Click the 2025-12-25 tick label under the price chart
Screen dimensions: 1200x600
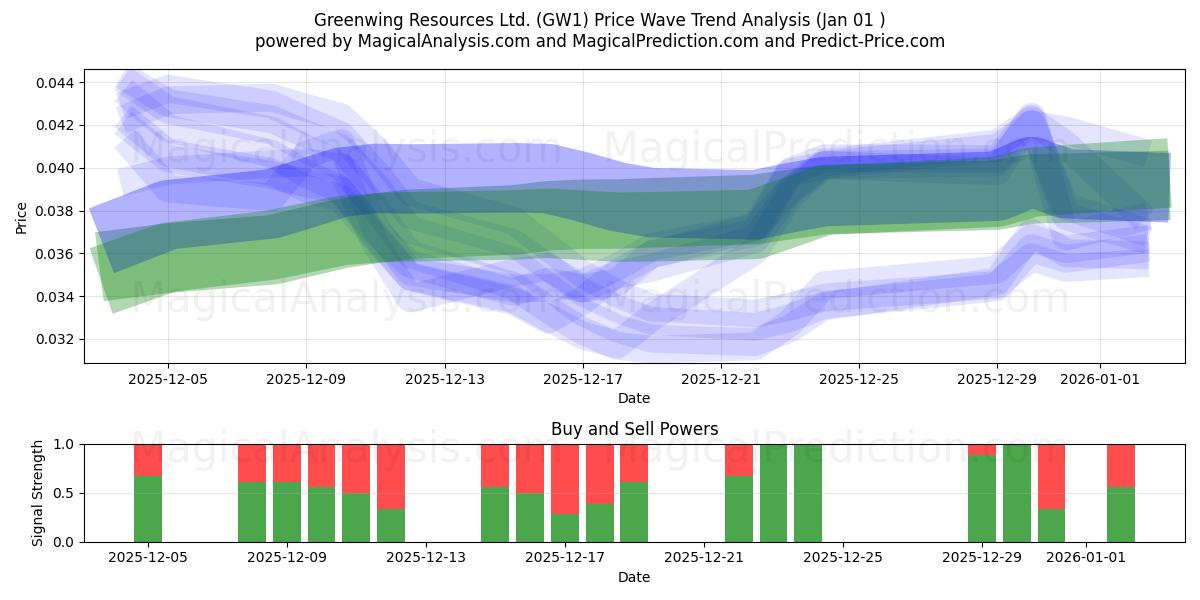click(x=859, y=379)
